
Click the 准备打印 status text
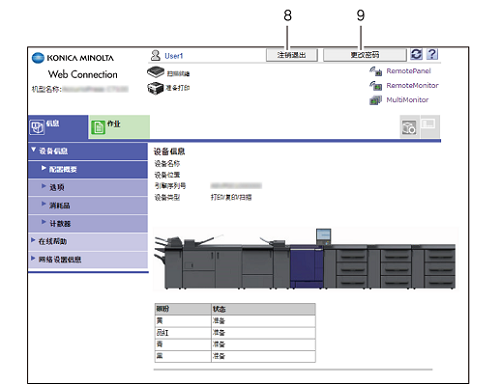(x=178, y=88)
